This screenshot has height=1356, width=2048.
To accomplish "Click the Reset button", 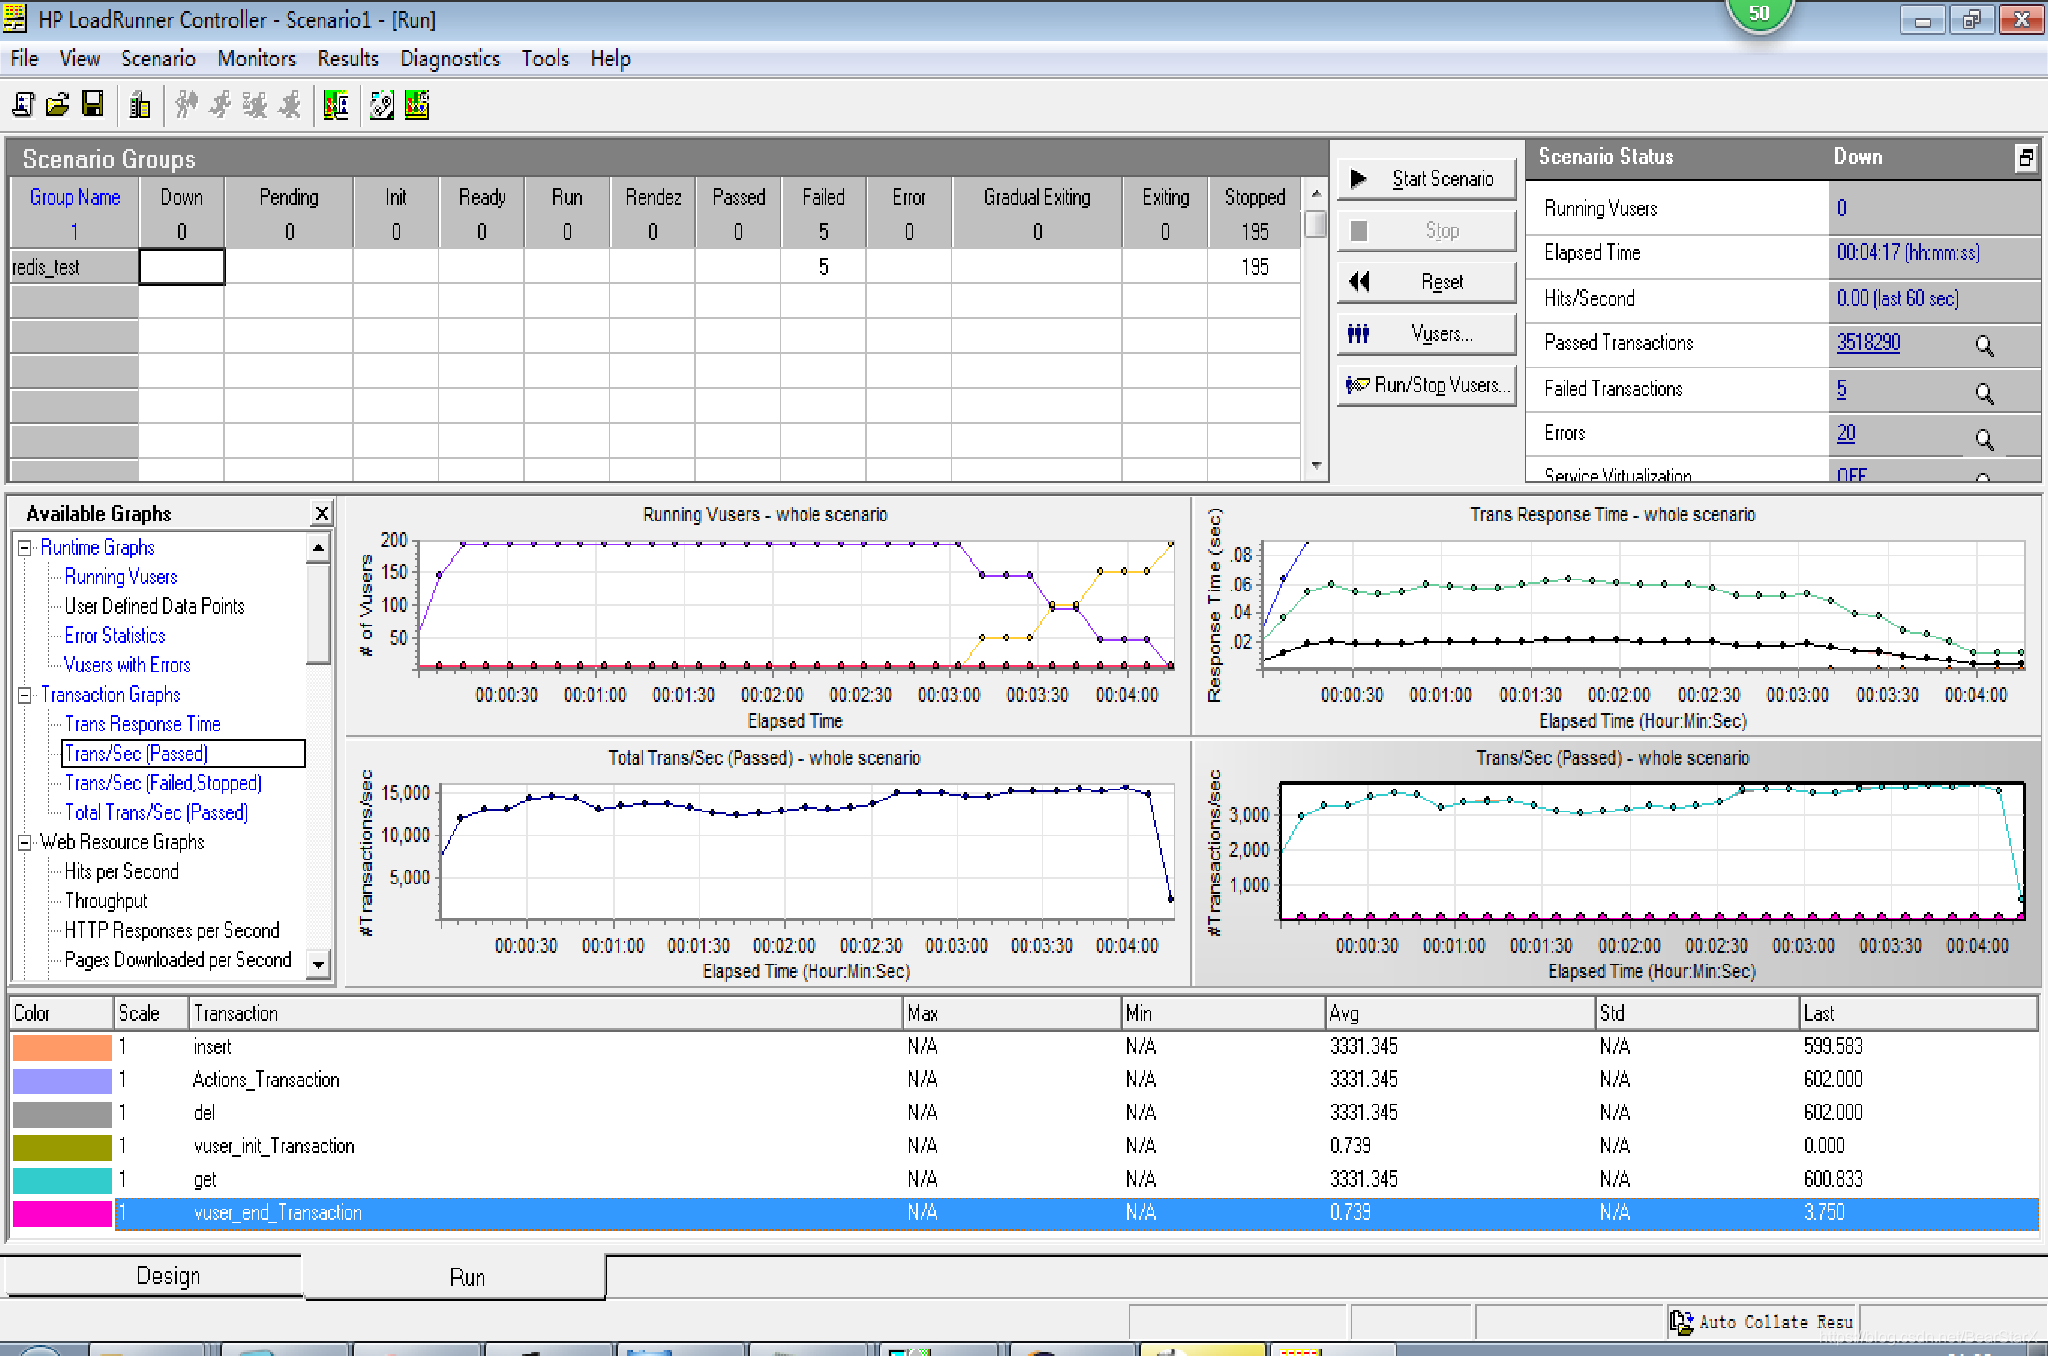I will 1426,282.
